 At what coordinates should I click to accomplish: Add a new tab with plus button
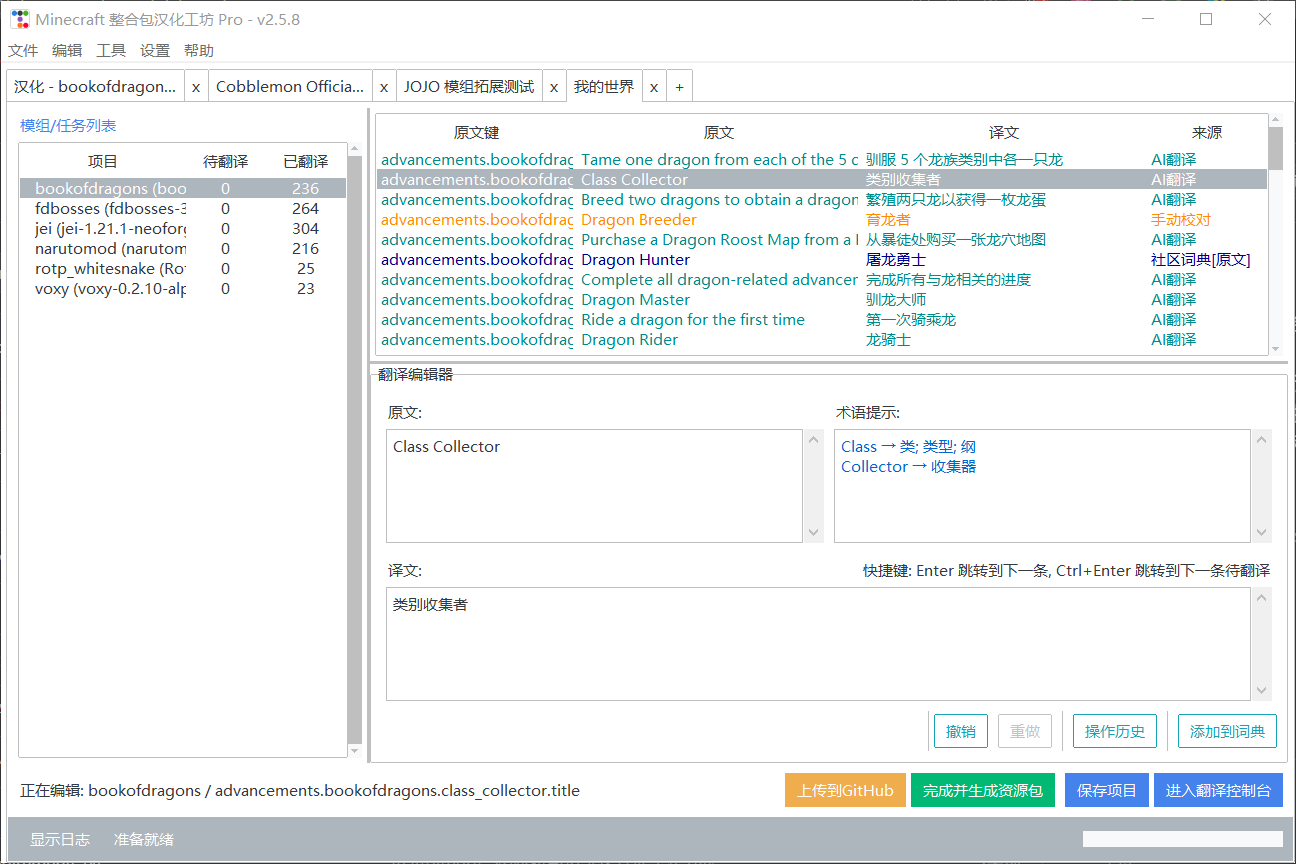pyautogui.click(x=679, y=87)
